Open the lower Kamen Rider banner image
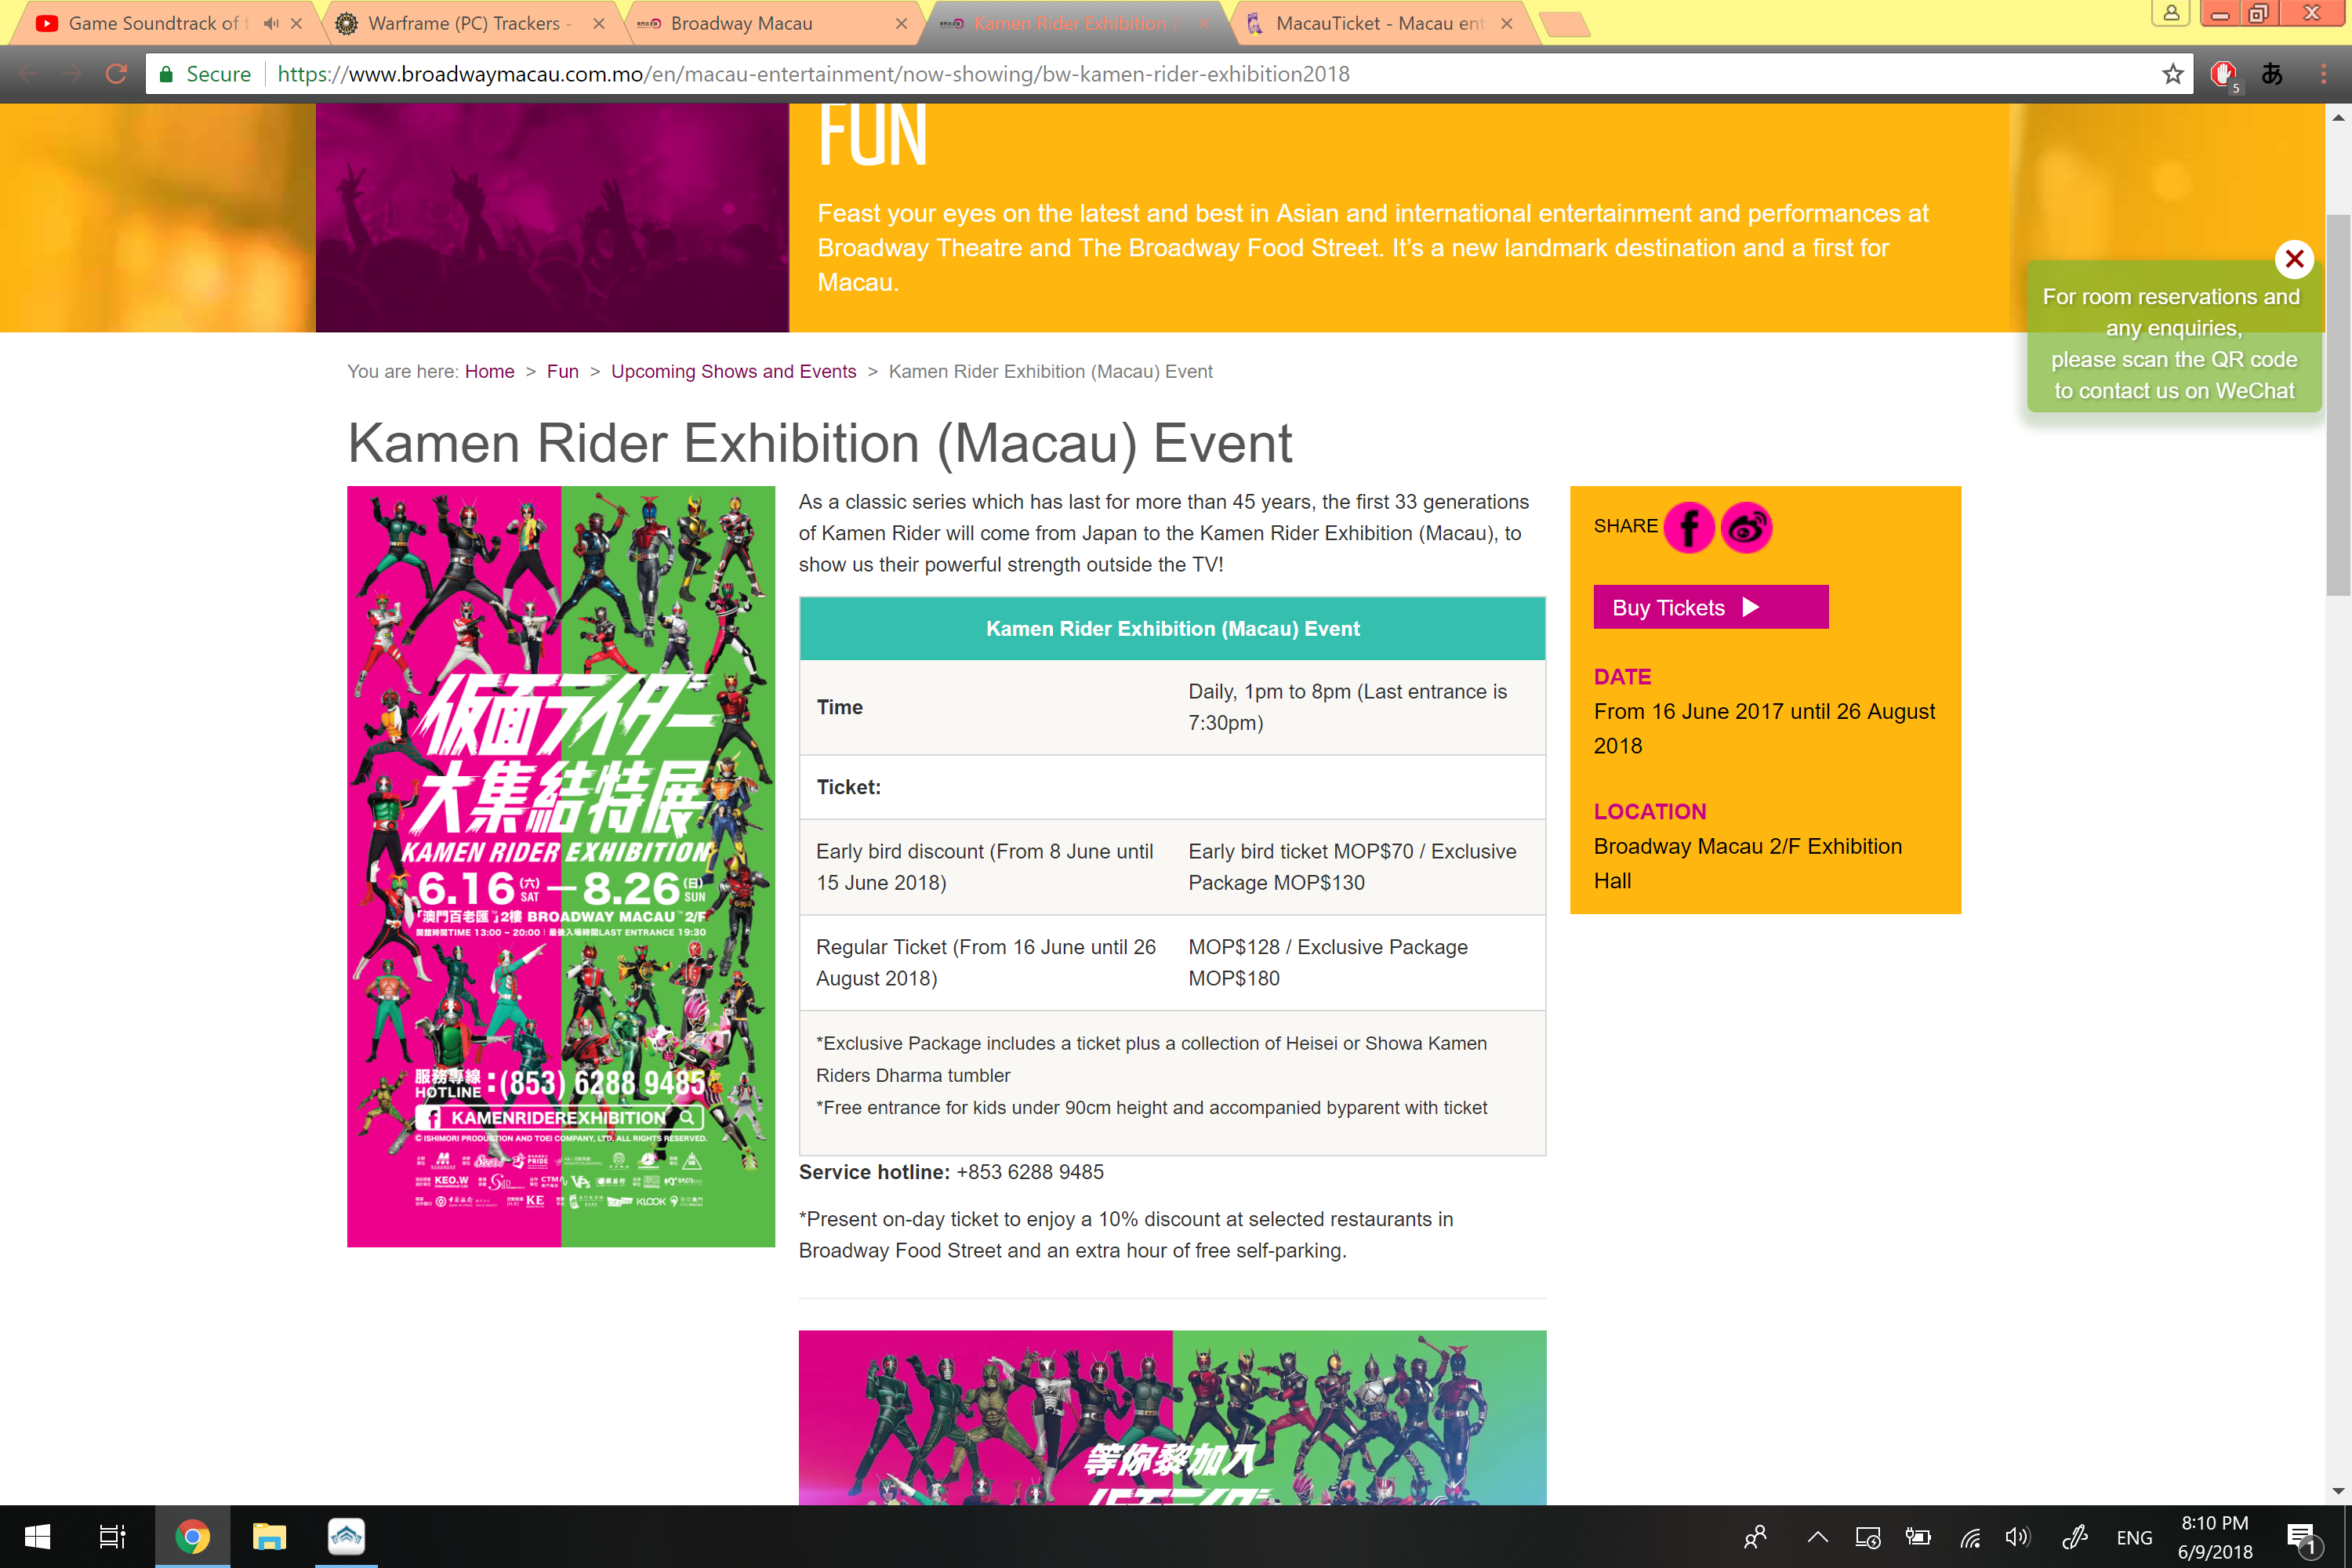The width and height of the screenshot is (2352, 1568). 1172,1417
